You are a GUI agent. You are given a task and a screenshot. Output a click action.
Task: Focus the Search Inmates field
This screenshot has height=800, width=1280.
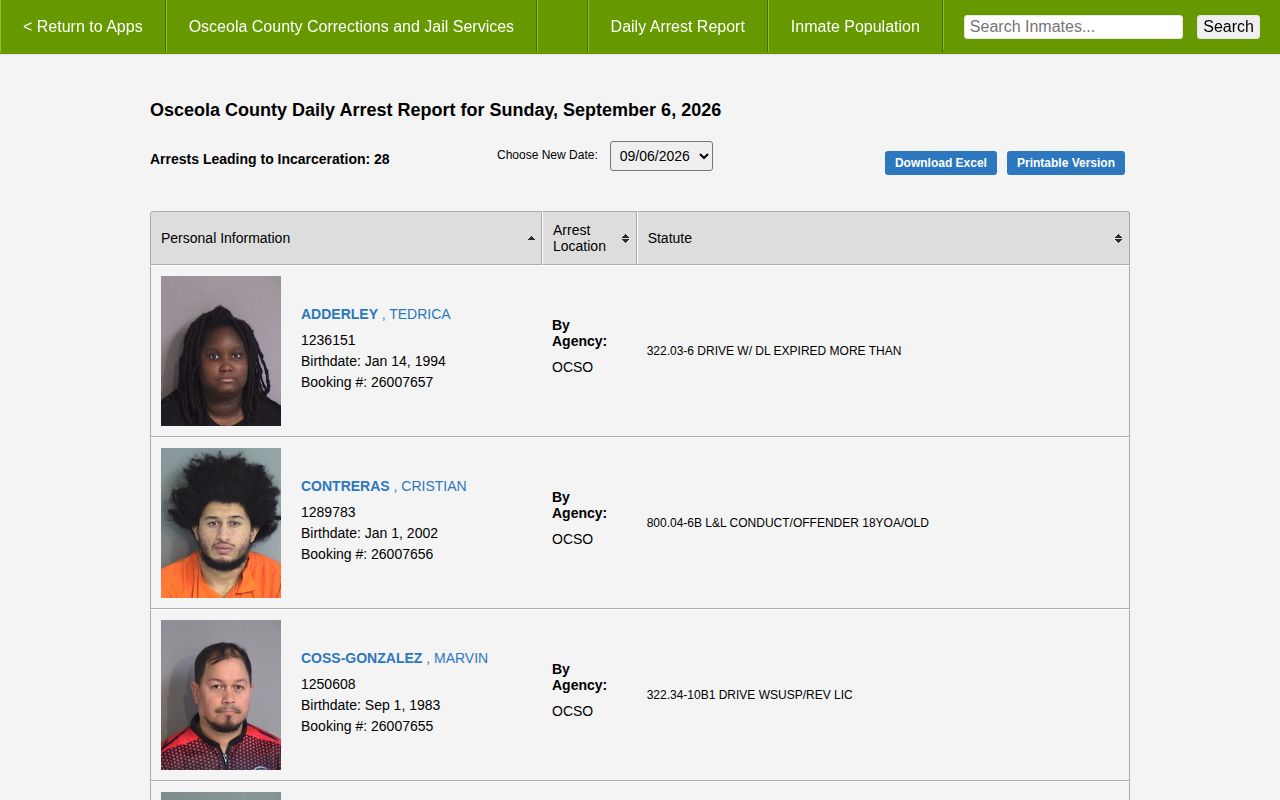(1073, 27)
